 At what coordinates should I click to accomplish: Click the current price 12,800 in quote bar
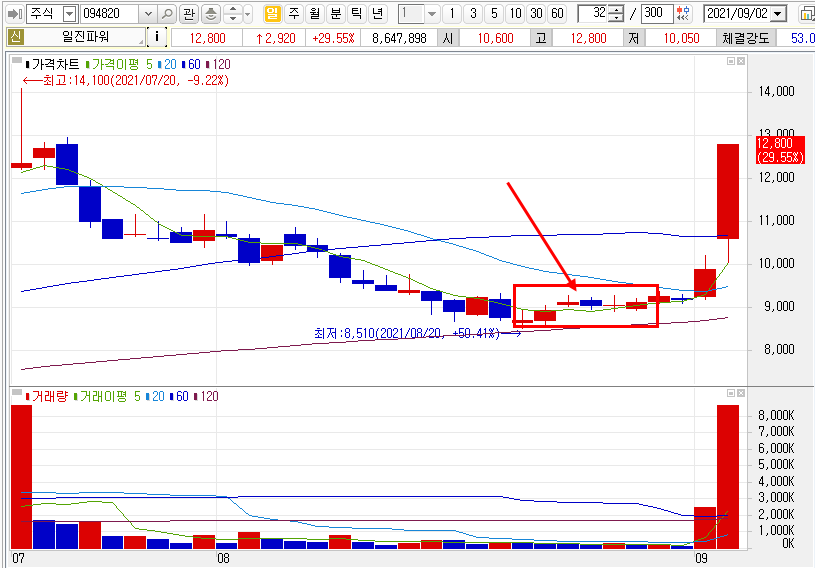click(207, 38)
